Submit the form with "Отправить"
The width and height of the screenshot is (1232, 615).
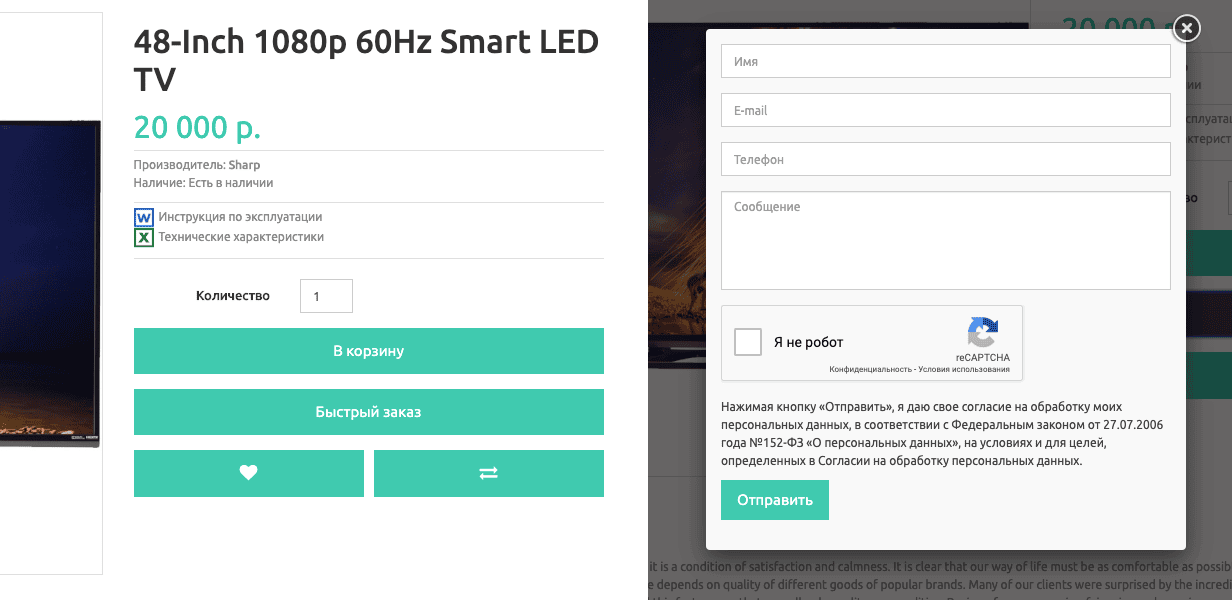point(775,500)
